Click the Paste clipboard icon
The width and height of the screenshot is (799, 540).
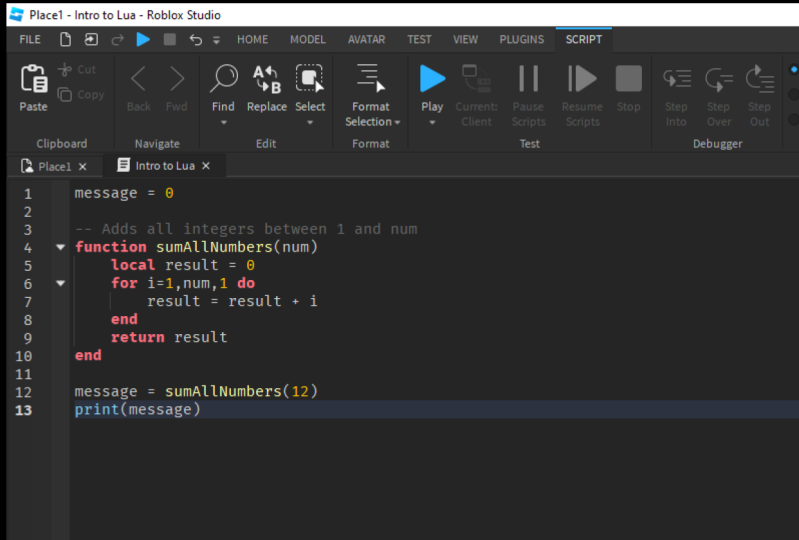(x=33, y=80)
